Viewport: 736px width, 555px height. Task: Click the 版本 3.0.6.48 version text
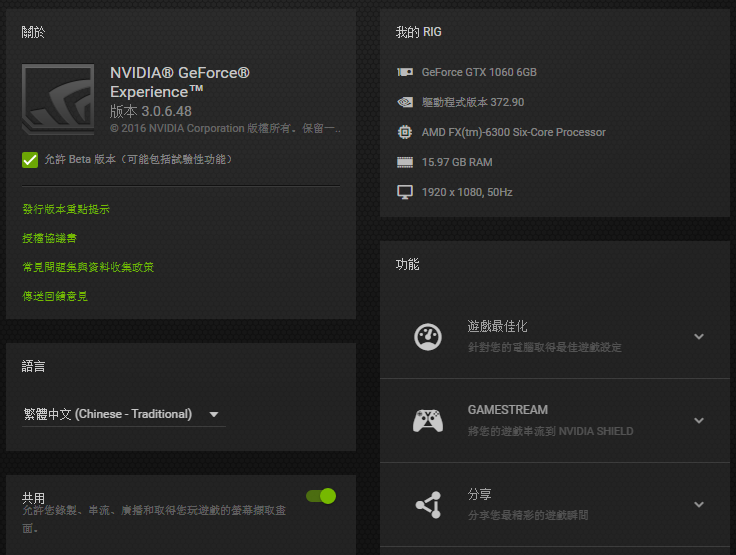coord(151,111)
